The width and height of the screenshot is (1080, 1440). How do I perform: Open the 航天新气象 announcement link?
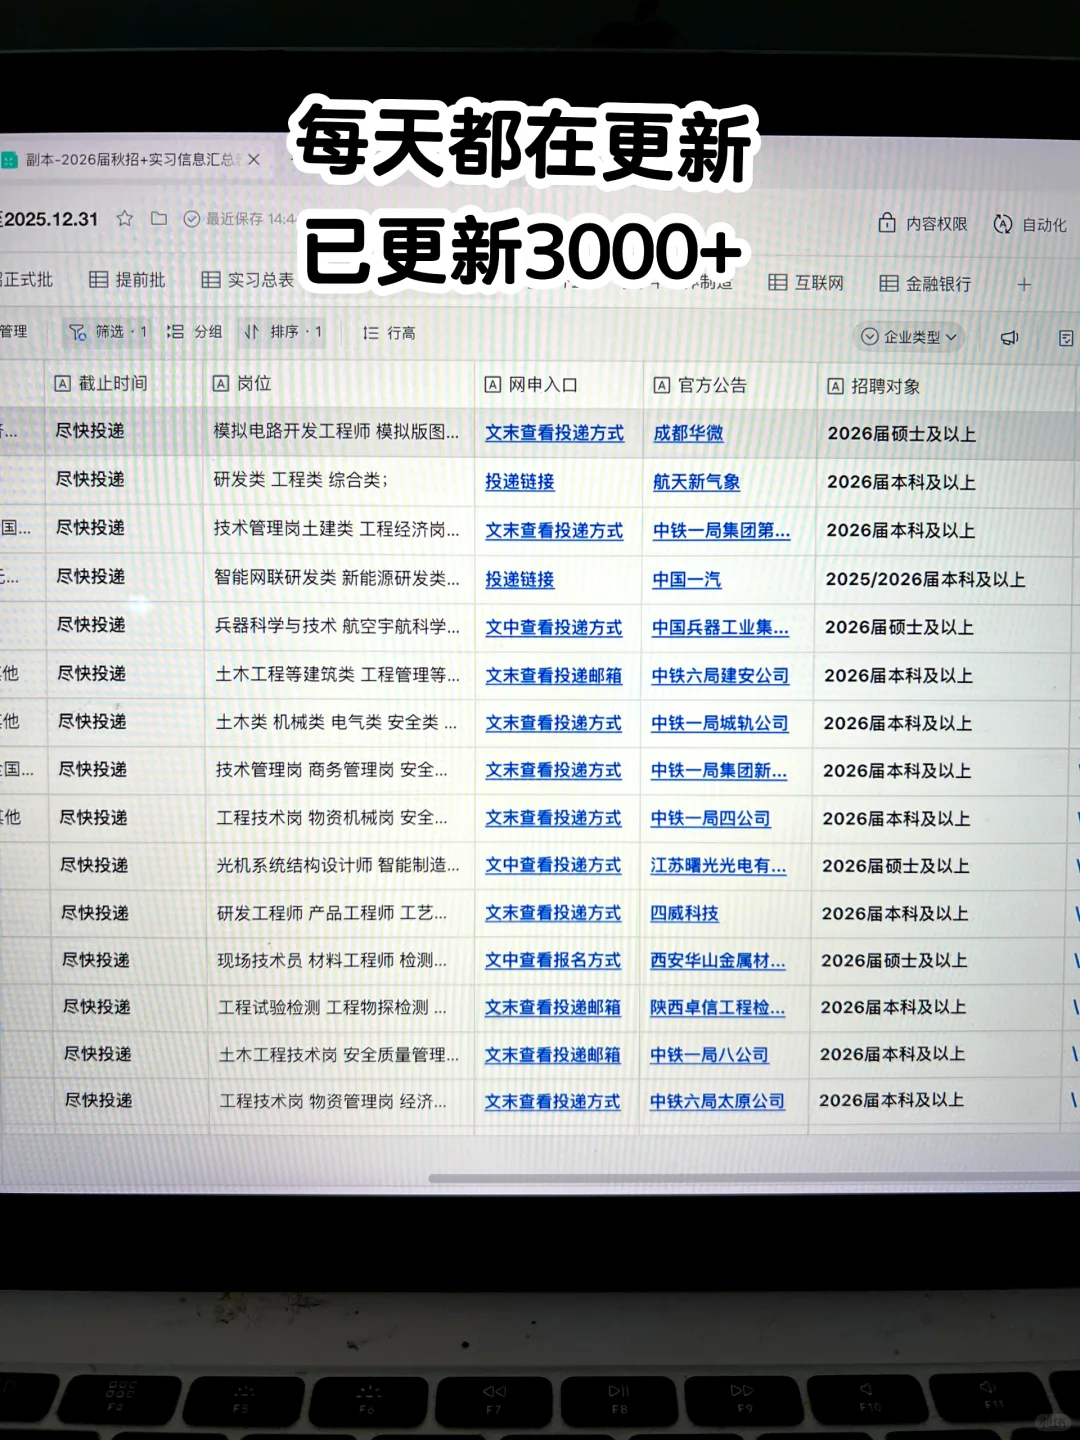tap(696, 482)
